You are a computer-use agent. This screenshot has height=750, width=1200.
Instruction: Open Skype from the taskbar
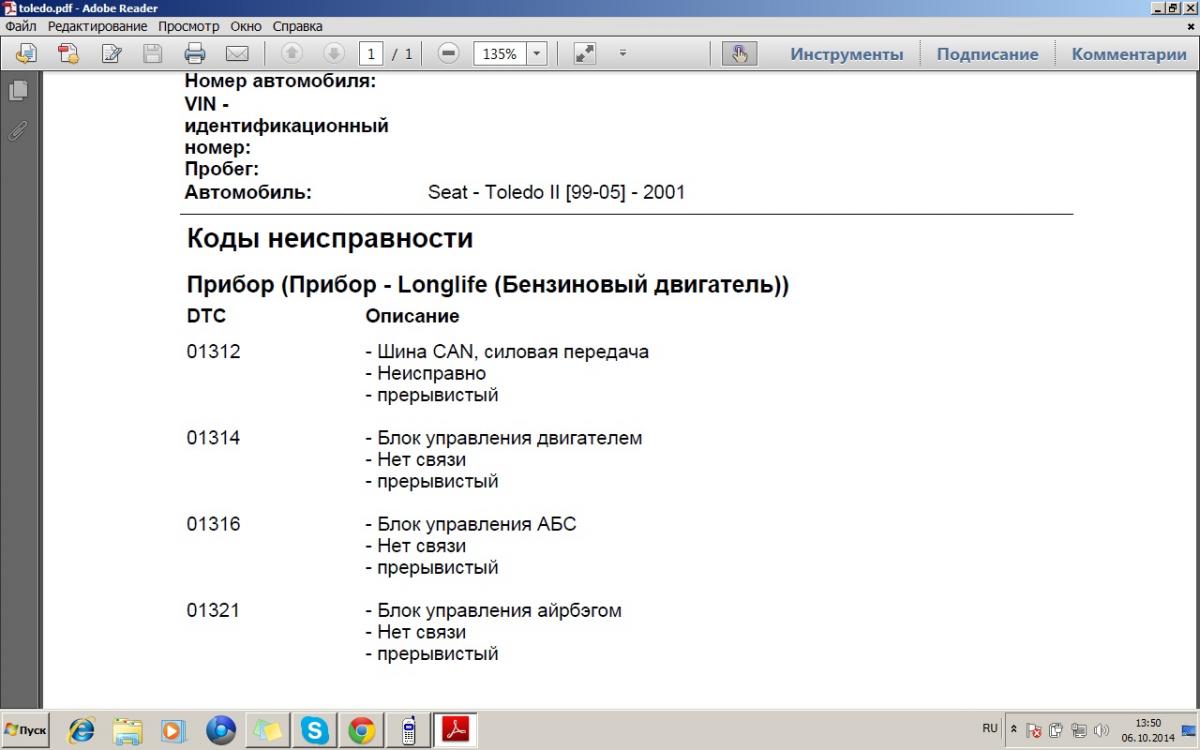coord(315,731)
